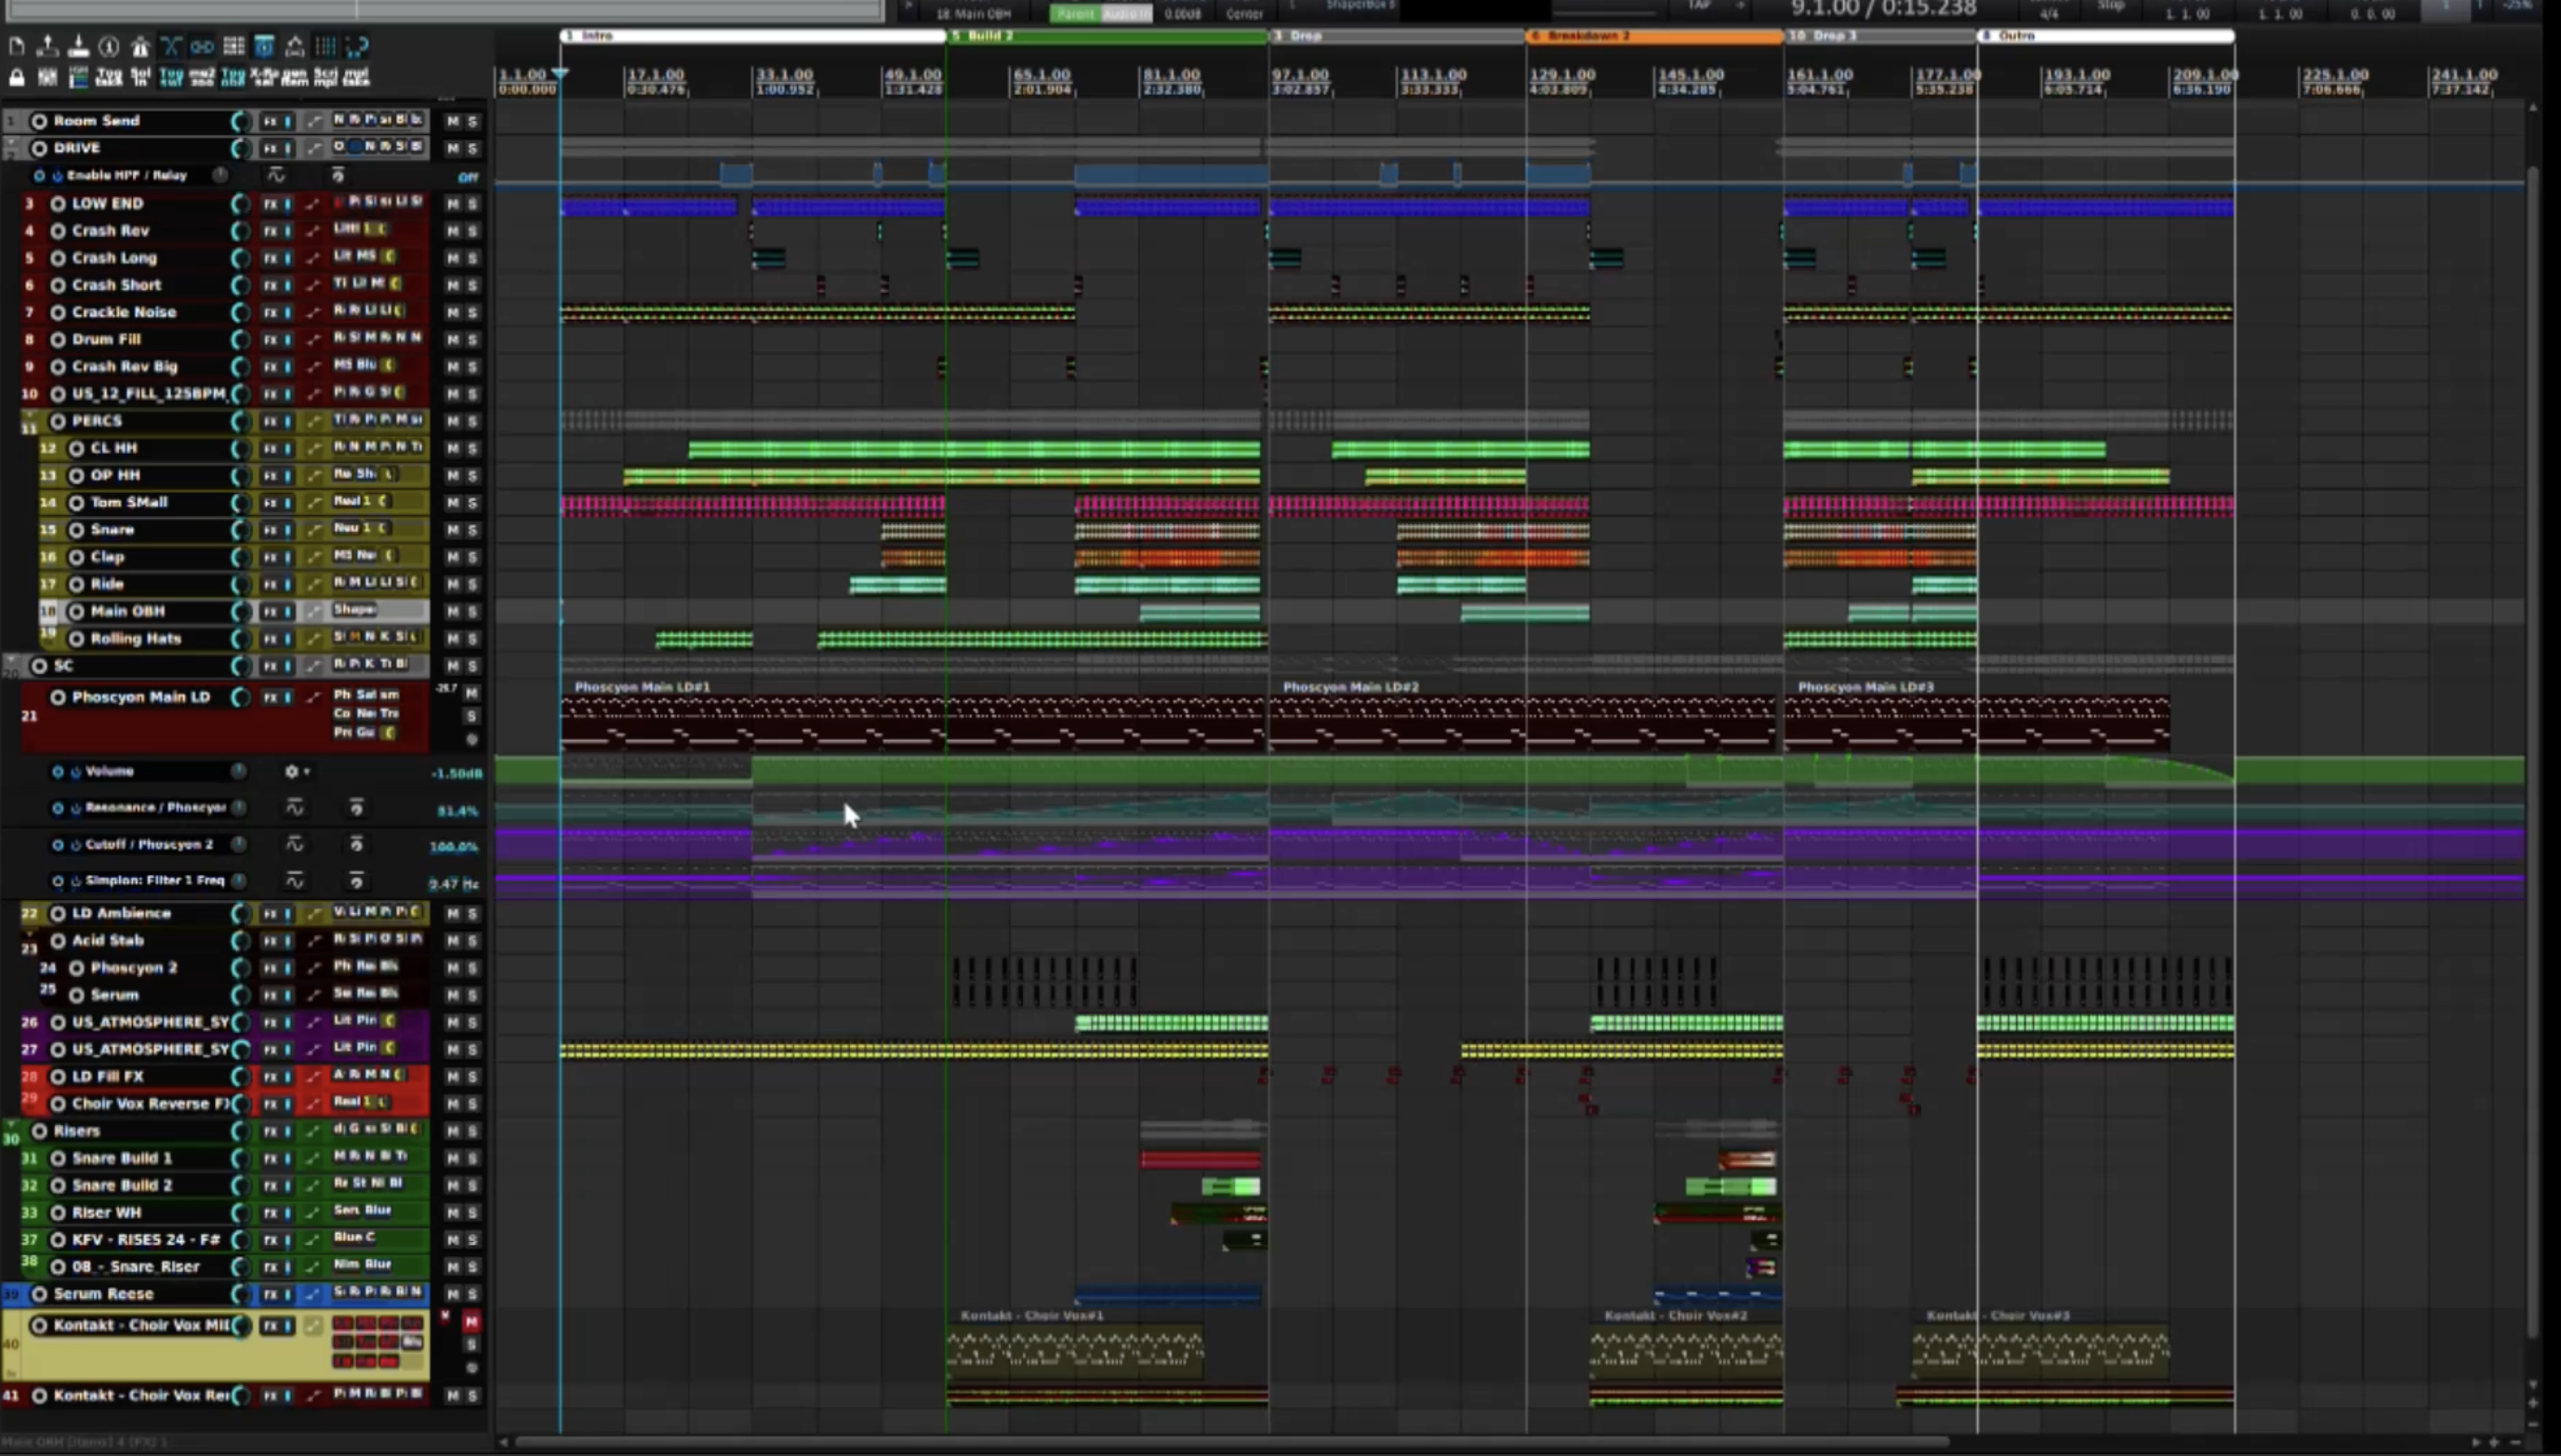Toggle auto-crossfade icon in toolbar
The width and height of the screenshot is (2561, 1456).
click(171, 46)
